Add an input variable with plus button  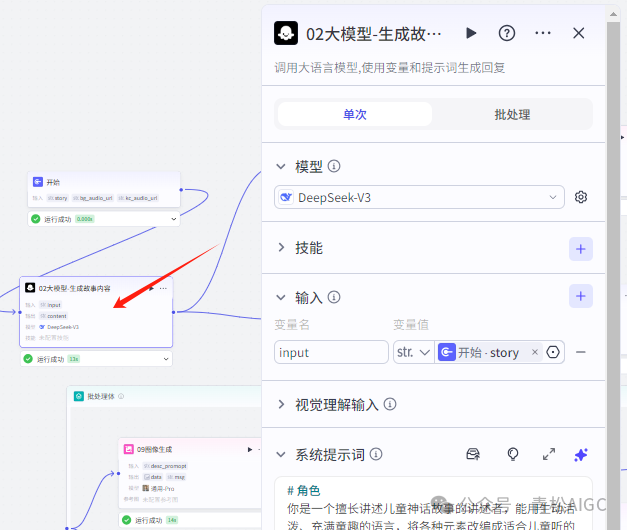click(581, 296)
